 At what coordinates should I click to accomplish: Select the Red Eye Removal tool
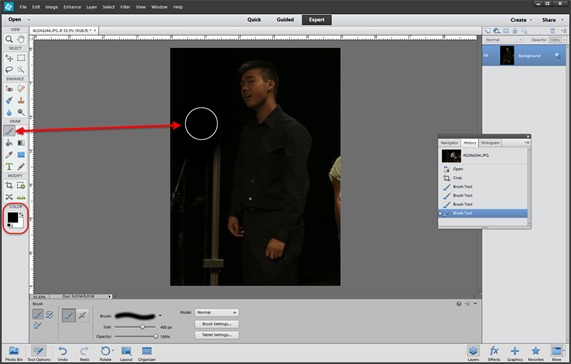point(9,88)
